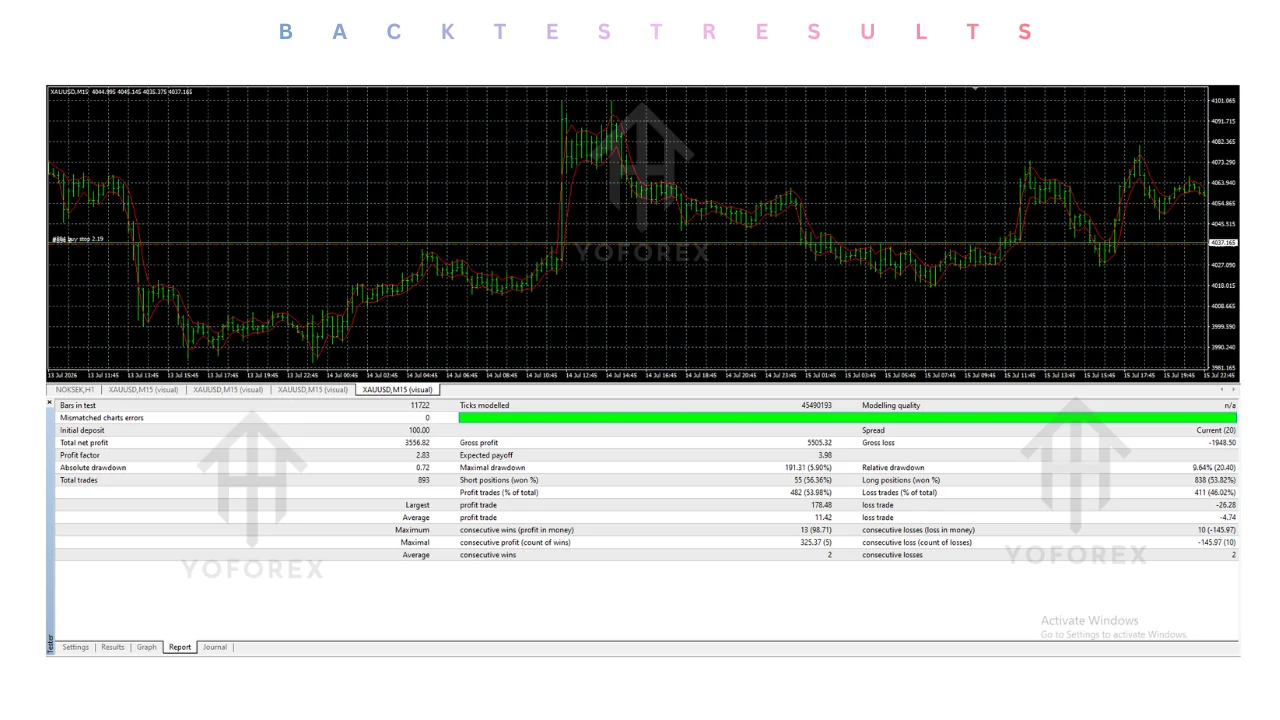Select the active XAUUSD,M15 (visual) chart tab
The image size is (1280, 720).
[x=397, y=390]
